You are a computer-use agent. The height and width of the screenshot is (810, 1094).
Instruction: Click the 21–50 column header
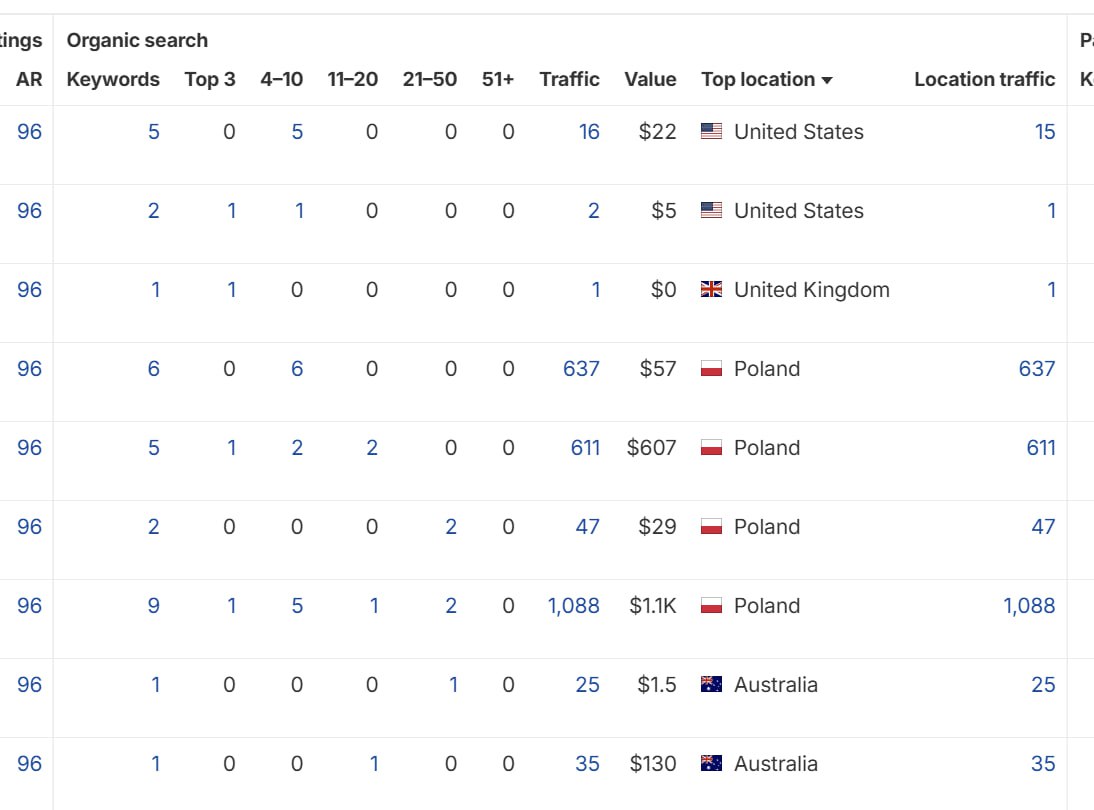429,80
